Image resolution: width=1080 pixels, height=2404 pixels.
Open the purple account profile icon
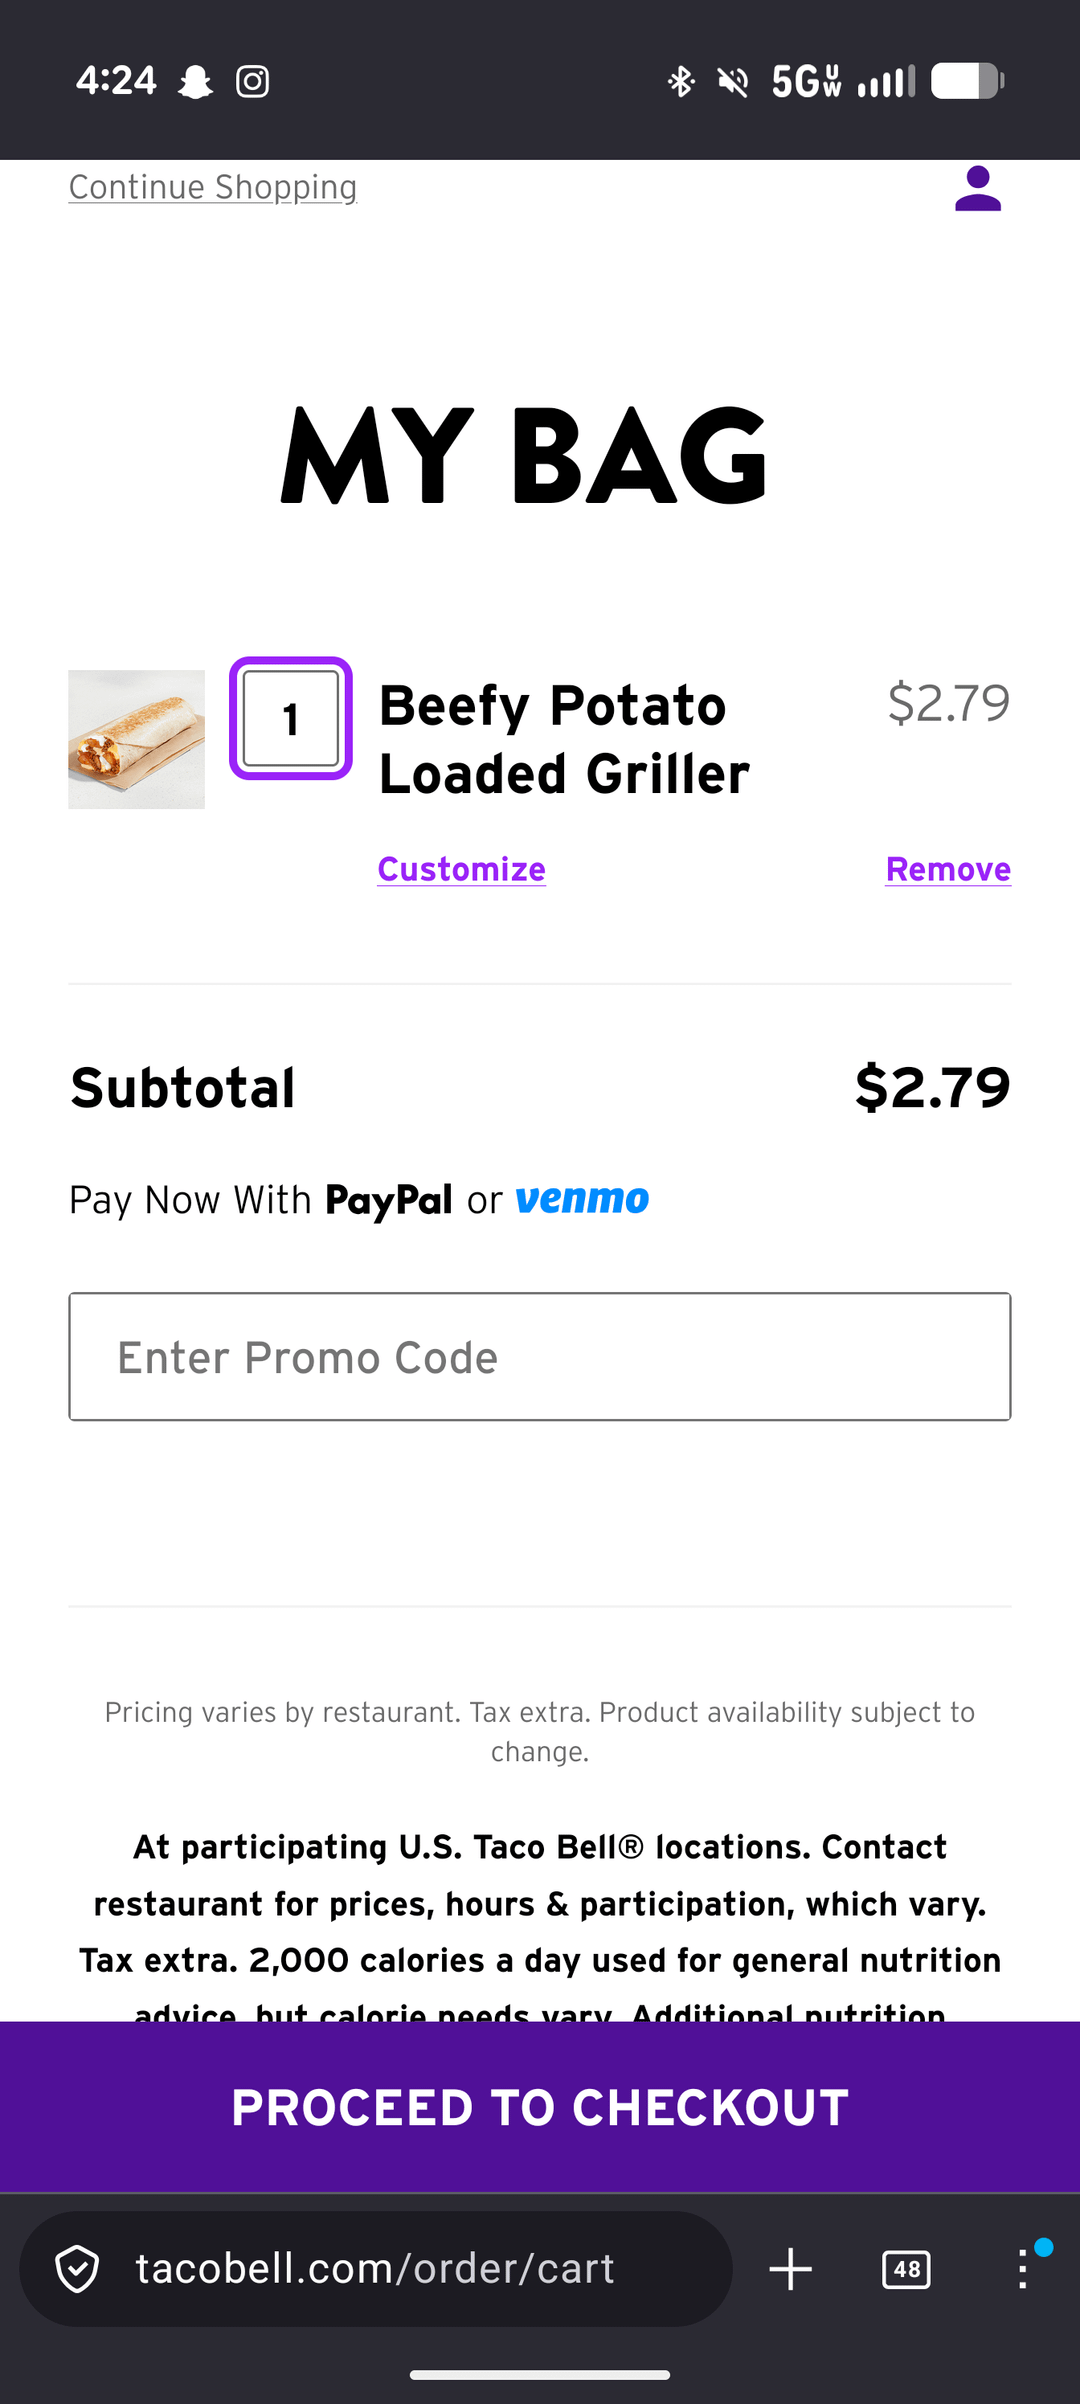pyautogui.click(x=977, y=189)
